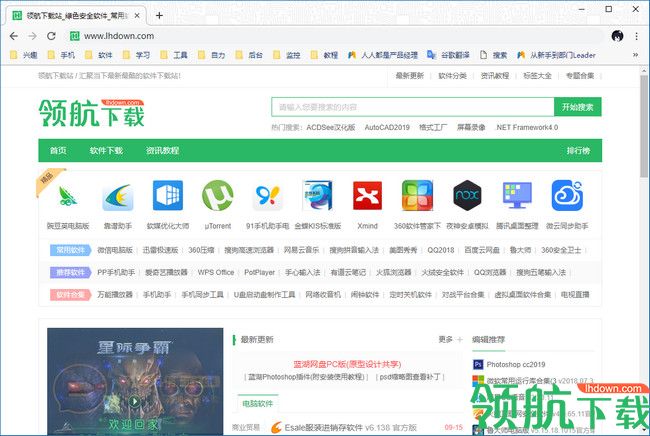Open the µTorrent green icon

(x=217, y=195)
